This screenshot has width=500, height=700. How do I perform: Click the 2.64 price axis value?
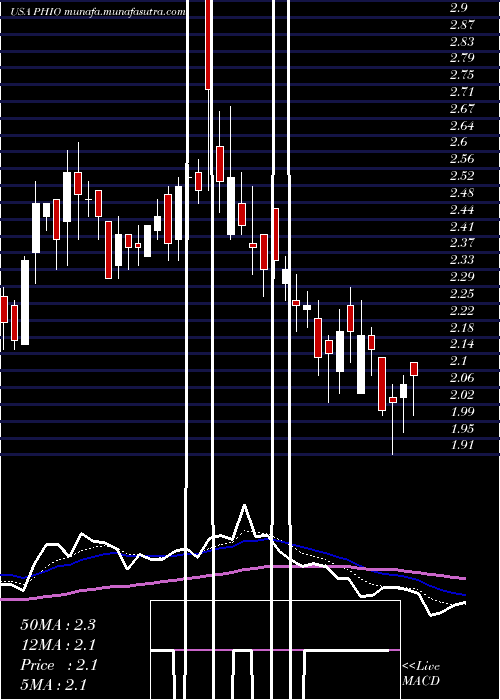[462, 125]
